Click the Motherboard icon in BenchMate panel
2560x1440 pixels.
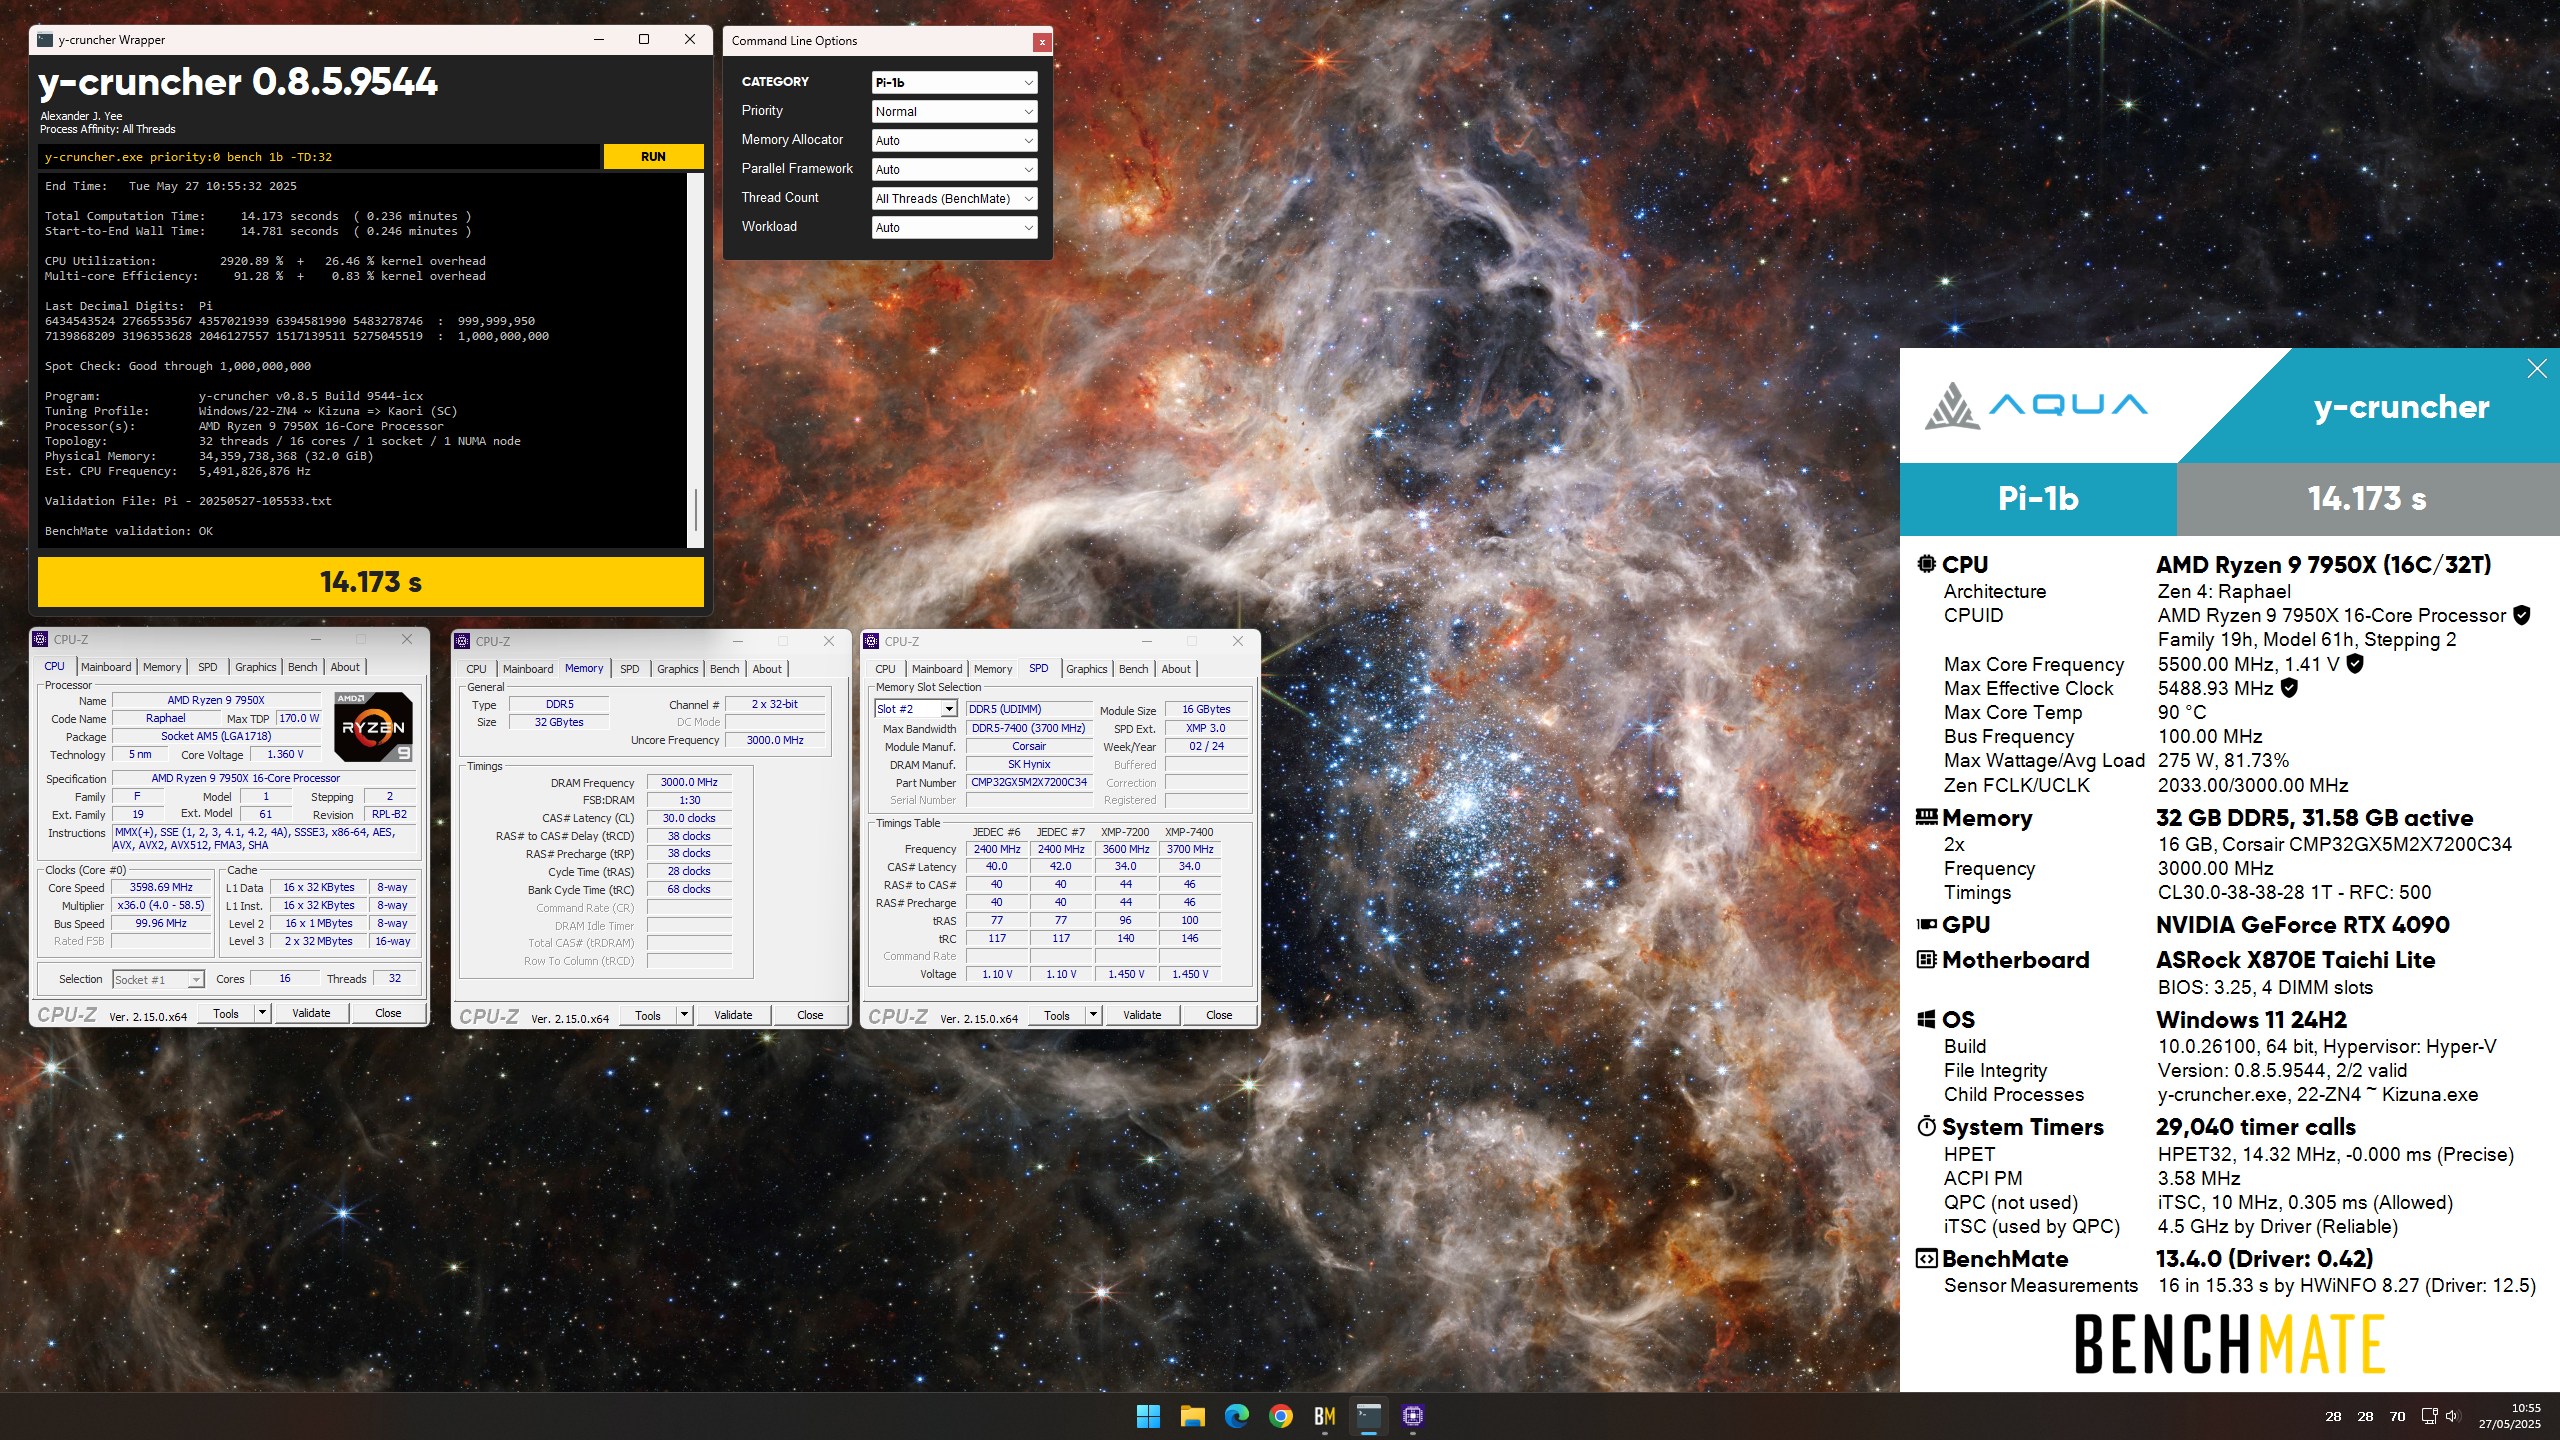[x=1926, y=960]
